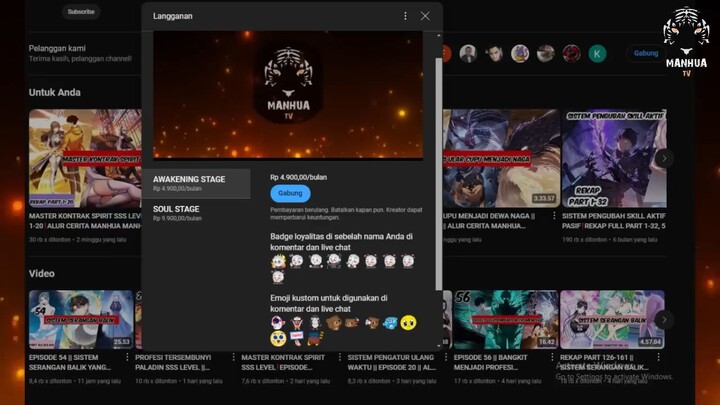720x405 pixels.
Task: Click the blue creature custom emoji
Action: click(x=390, y=323)
